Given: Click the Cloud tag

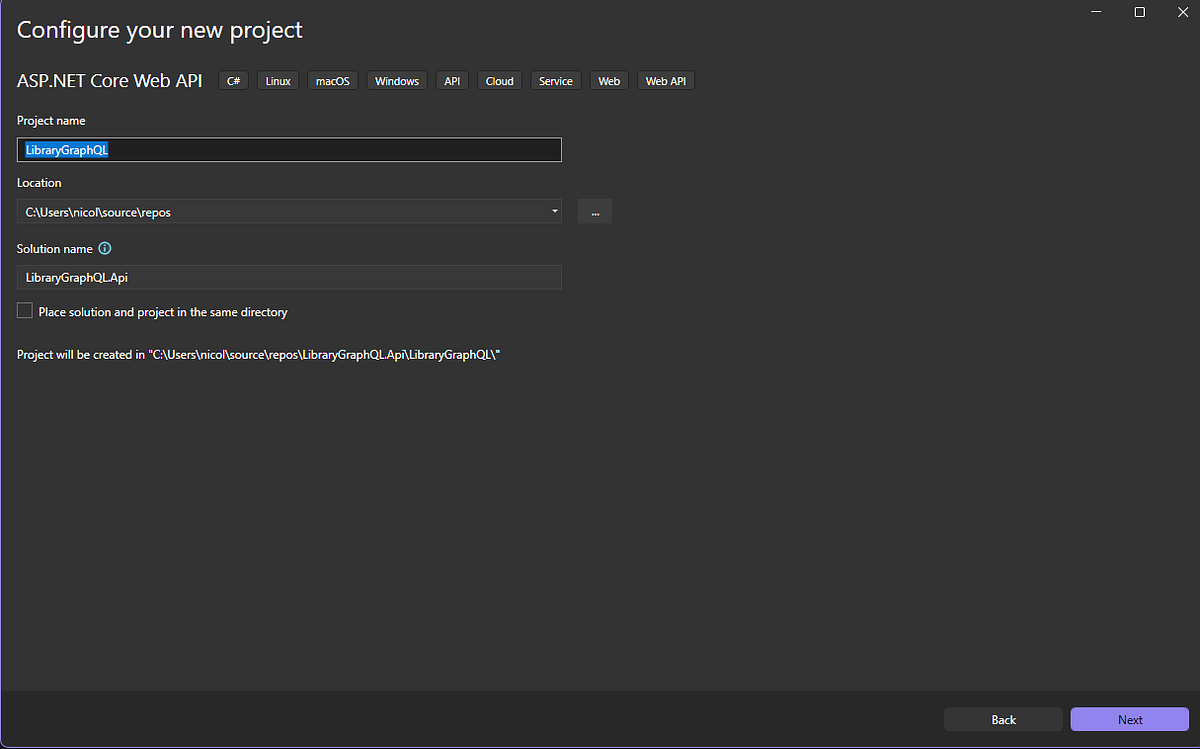Looking at the screenshot, I should pyautogui.click(x=499, y=80).
